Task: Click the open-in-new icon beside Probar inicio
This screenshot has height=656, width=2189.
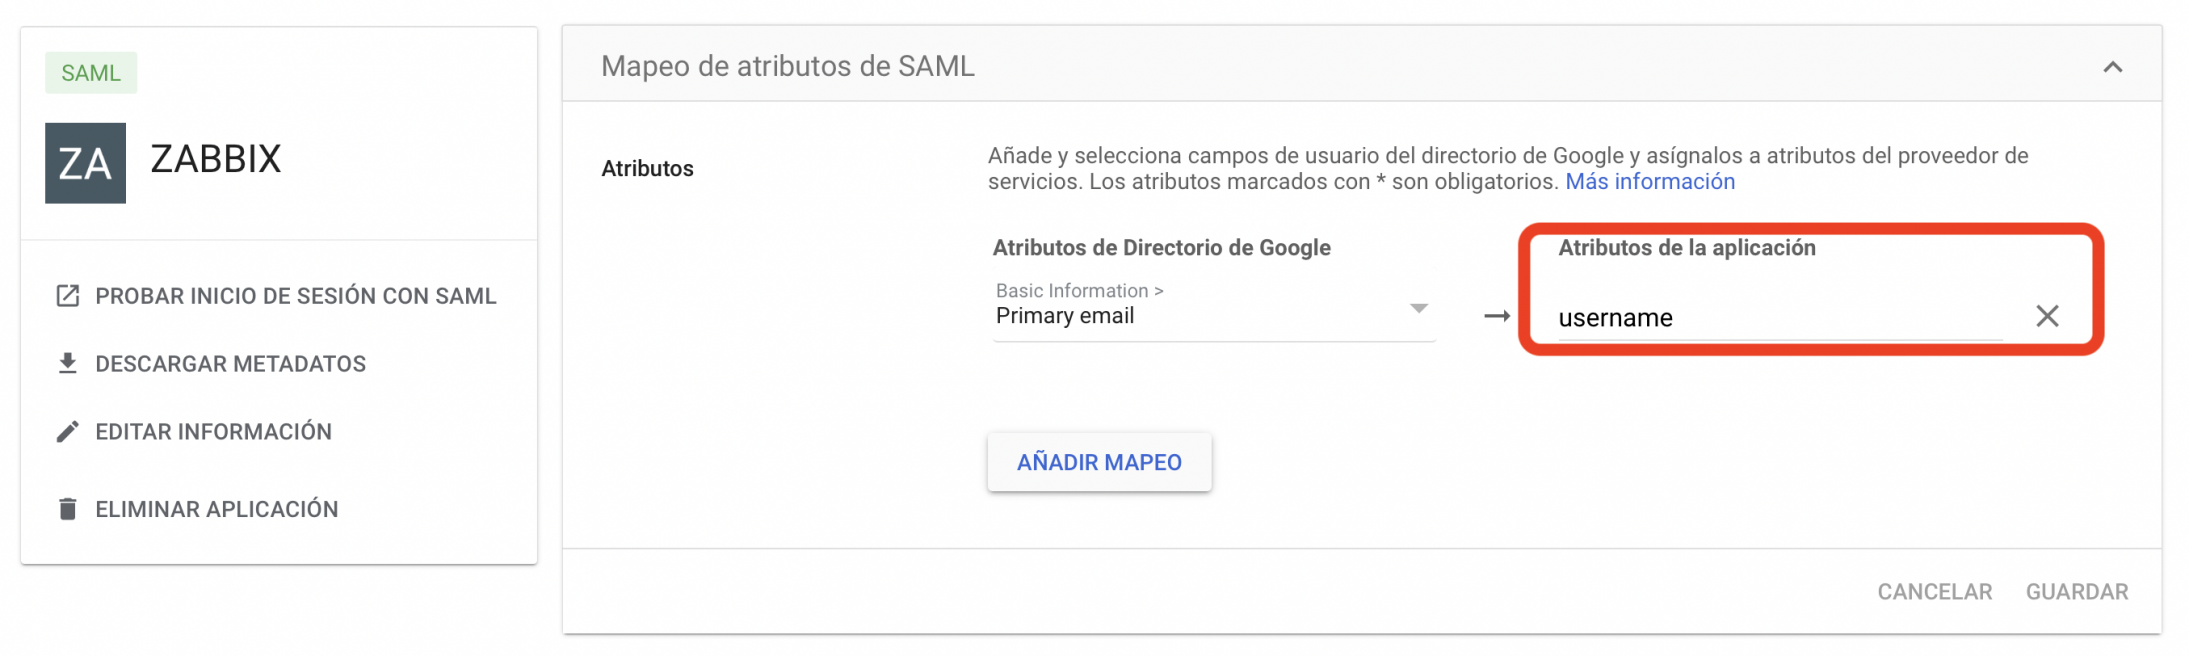Action: point(67,296)
